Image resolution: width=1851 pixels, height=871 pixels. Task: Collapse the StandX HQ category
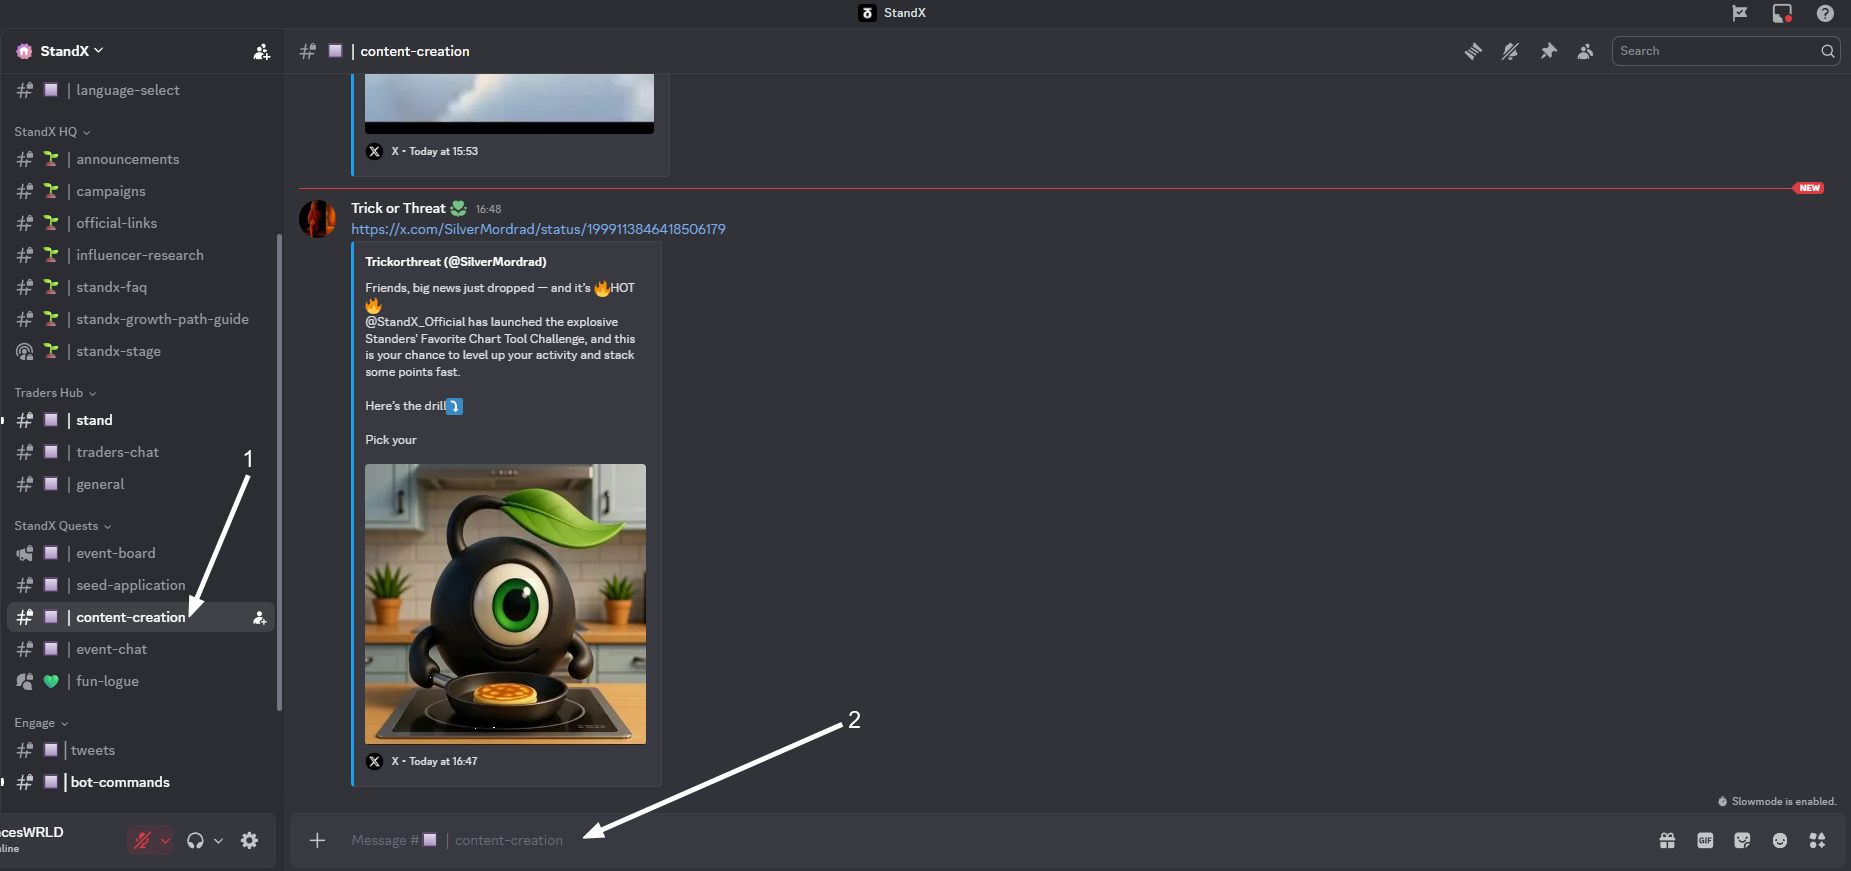(x=52, y=132)
